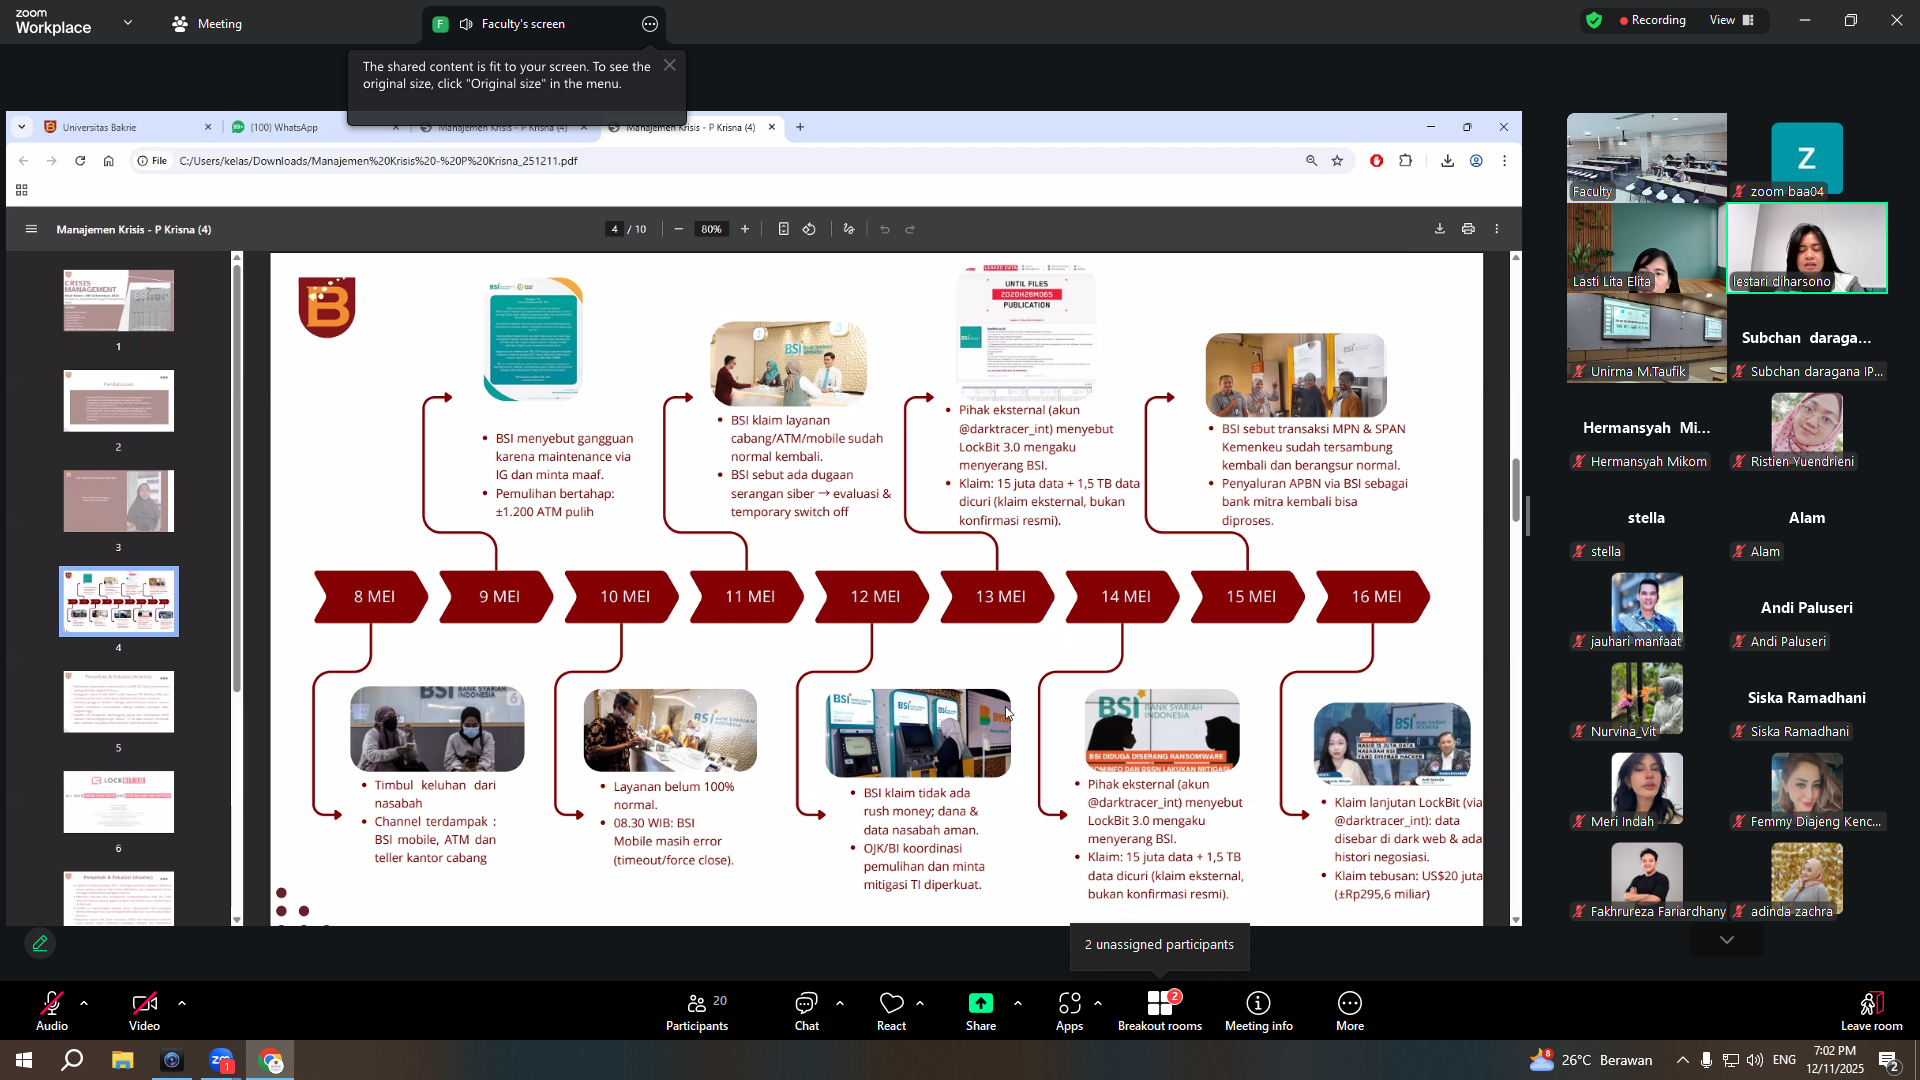Open File Explorer from taskbar
This screenshot has width=1920, height=1080.
click(122, 1060)
